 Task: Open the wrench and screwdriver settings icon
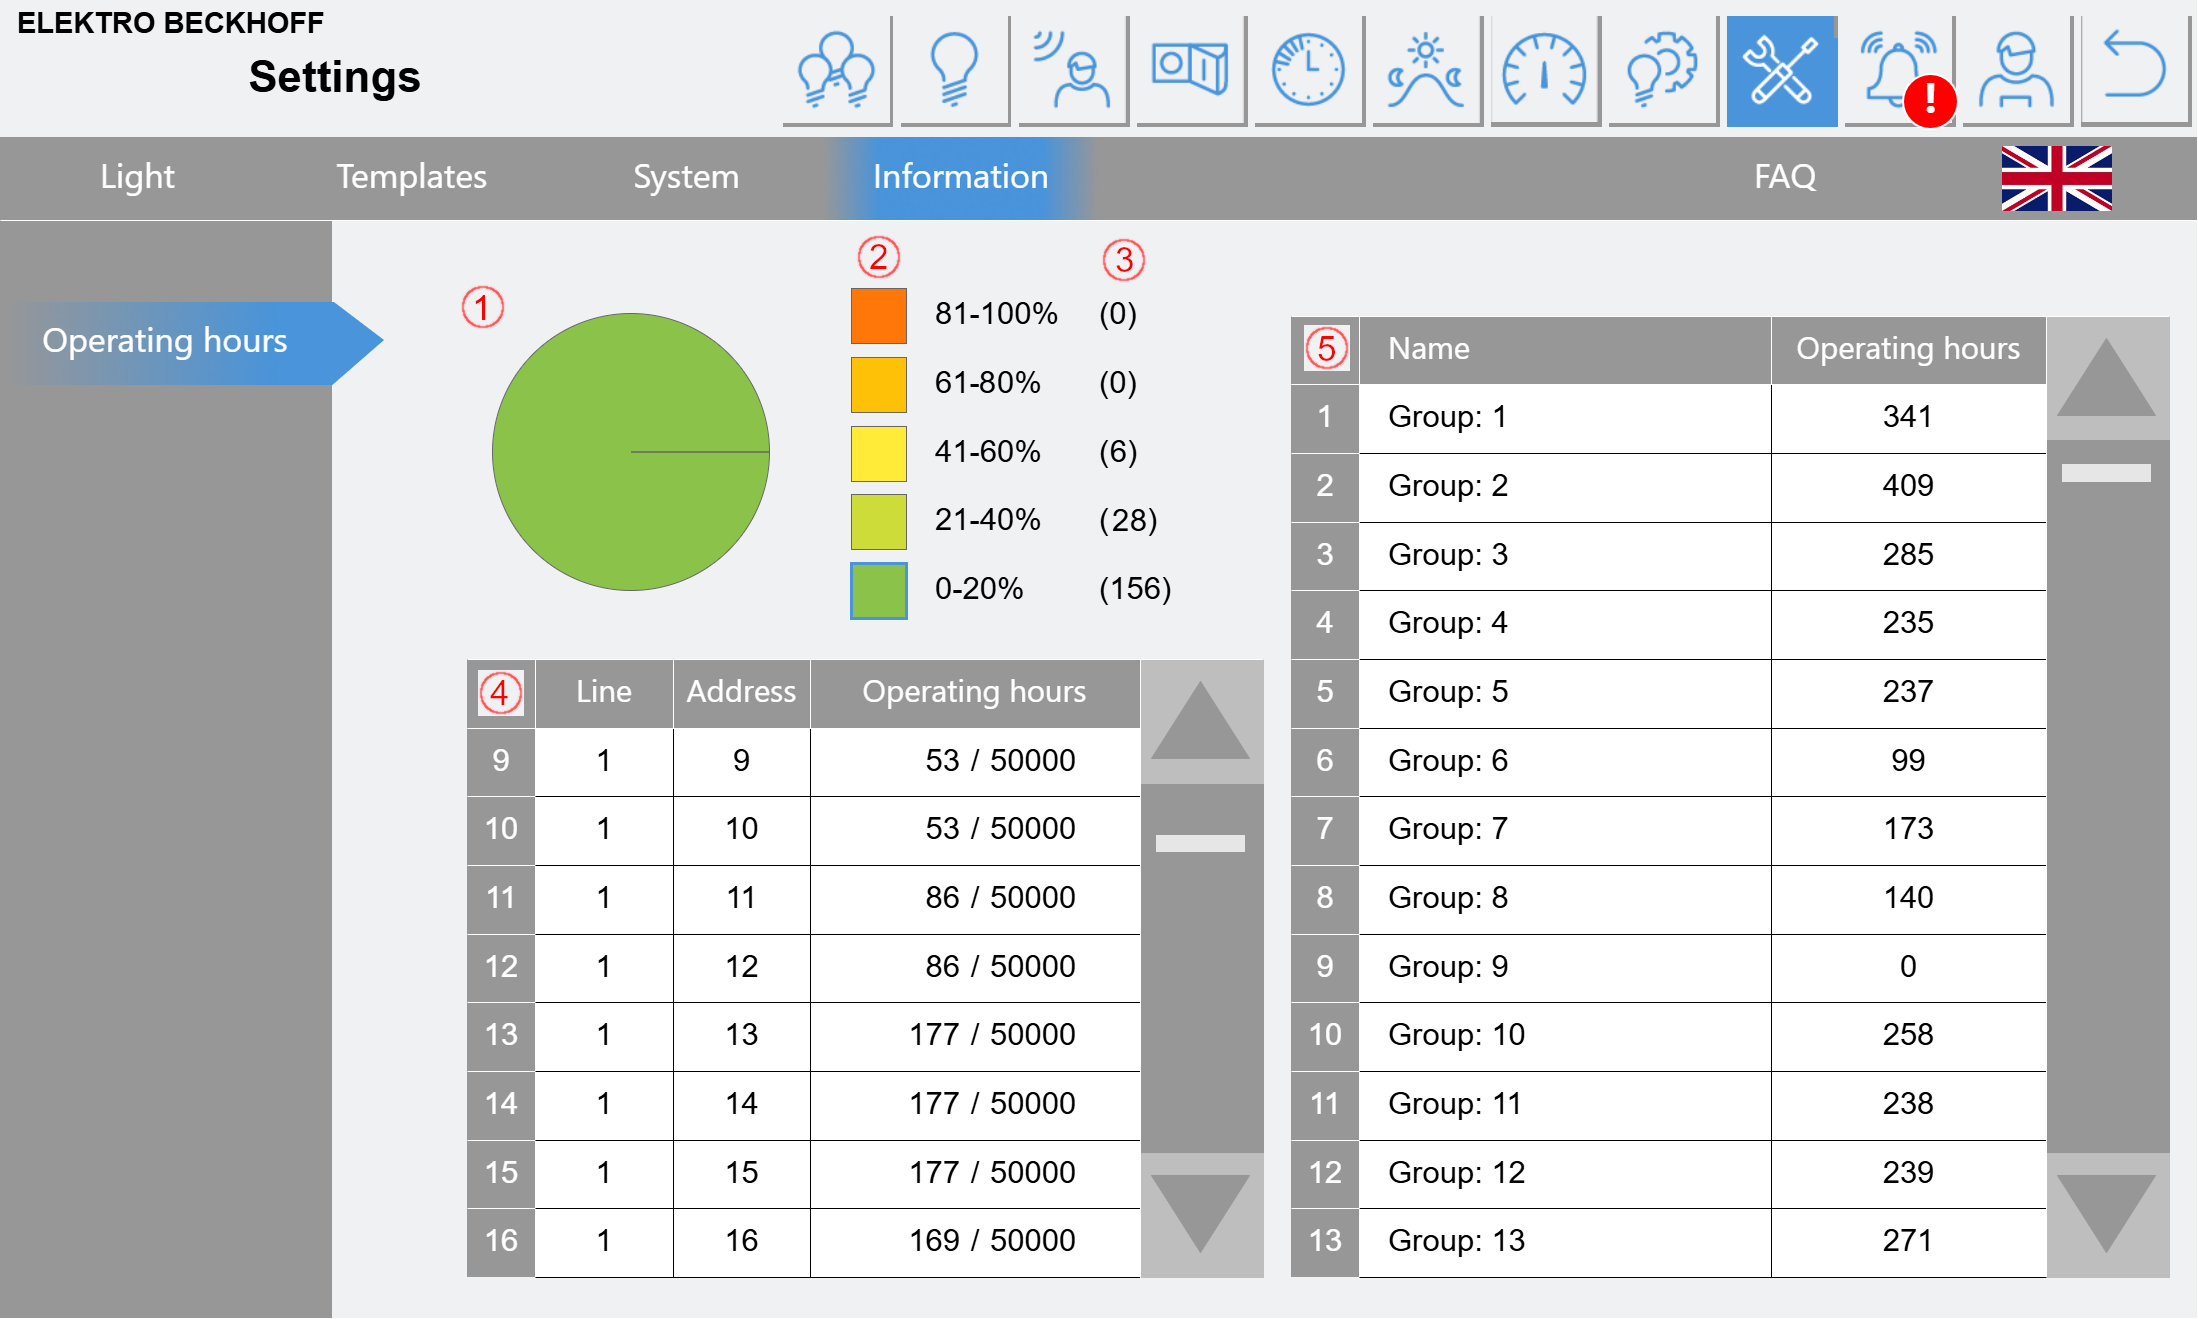click(1781, 71)
